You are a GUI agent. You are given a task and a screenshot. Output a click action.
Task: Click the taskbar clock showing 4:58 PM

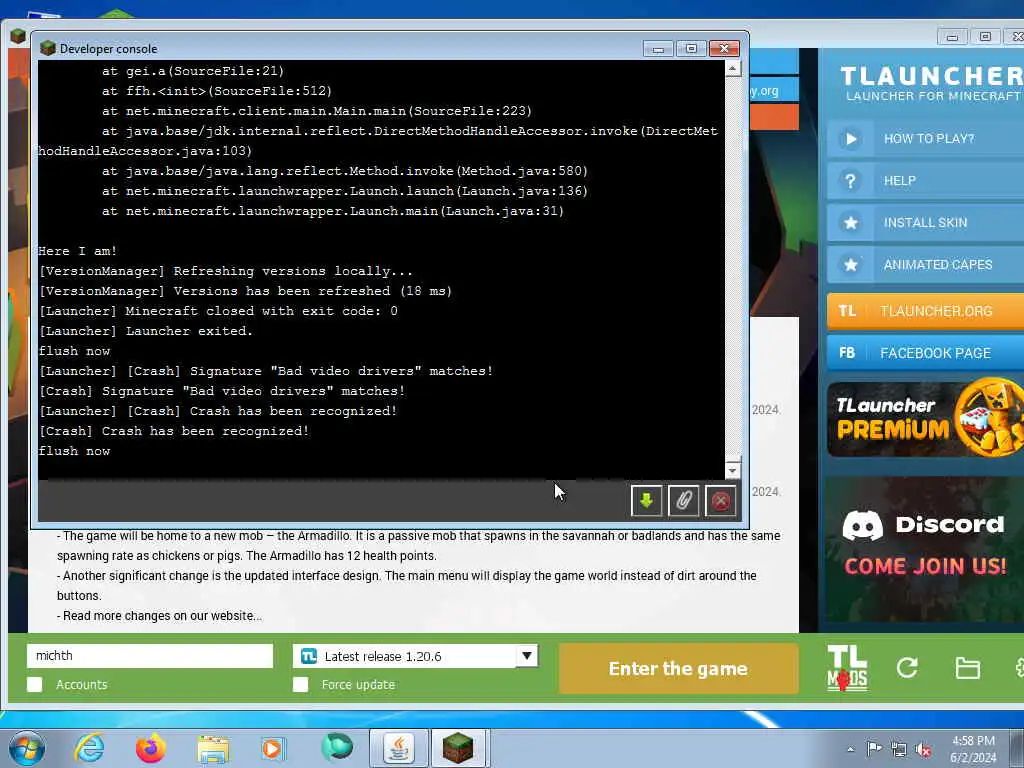973,749
